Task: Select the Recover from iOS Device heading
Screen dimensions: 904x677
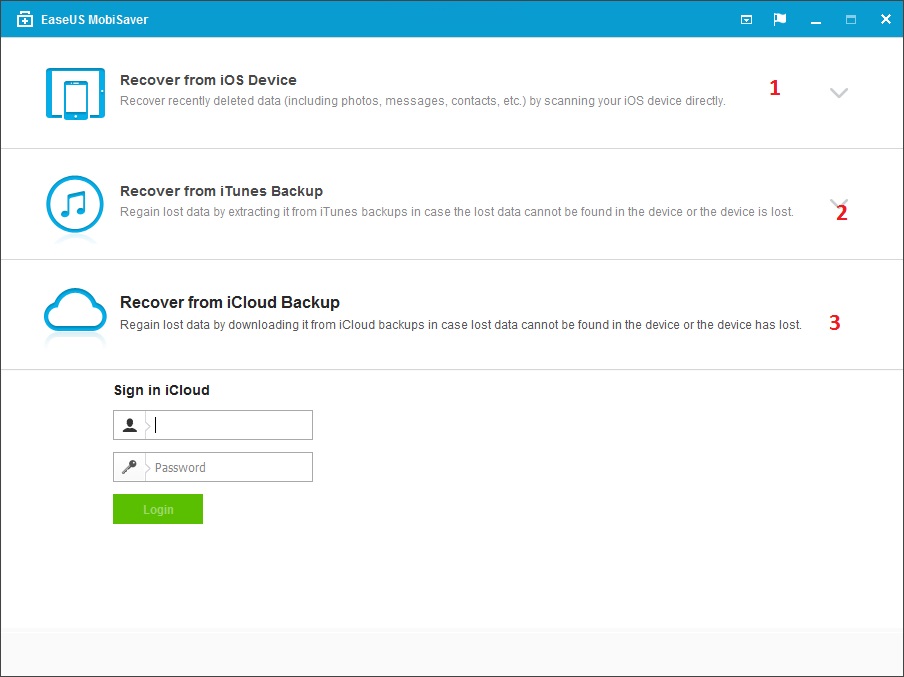Action: point(208,80)
